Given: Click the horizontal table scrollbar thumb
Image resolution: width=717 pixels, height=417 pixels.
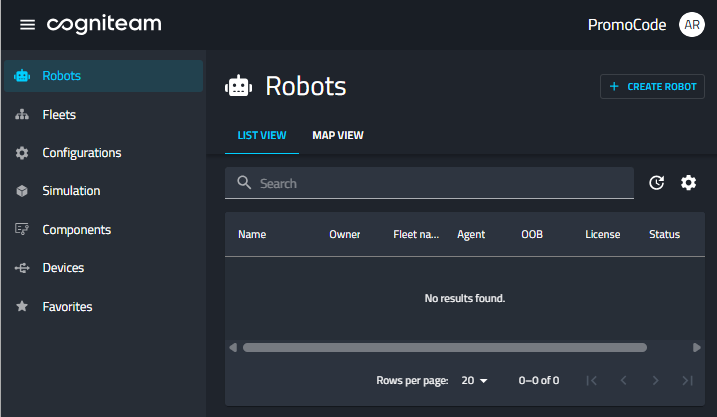Looking at the screenshot, I should pyautogui.click(x=444, y=348).
